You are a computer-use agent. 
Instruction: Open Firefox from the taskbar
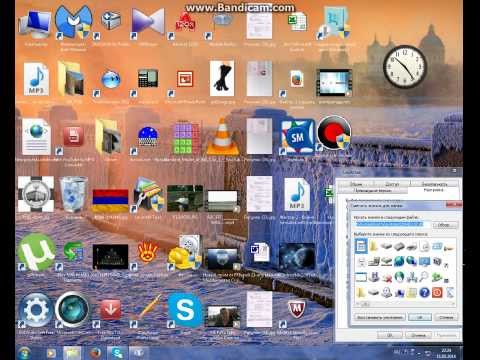(x=95, y=353)
